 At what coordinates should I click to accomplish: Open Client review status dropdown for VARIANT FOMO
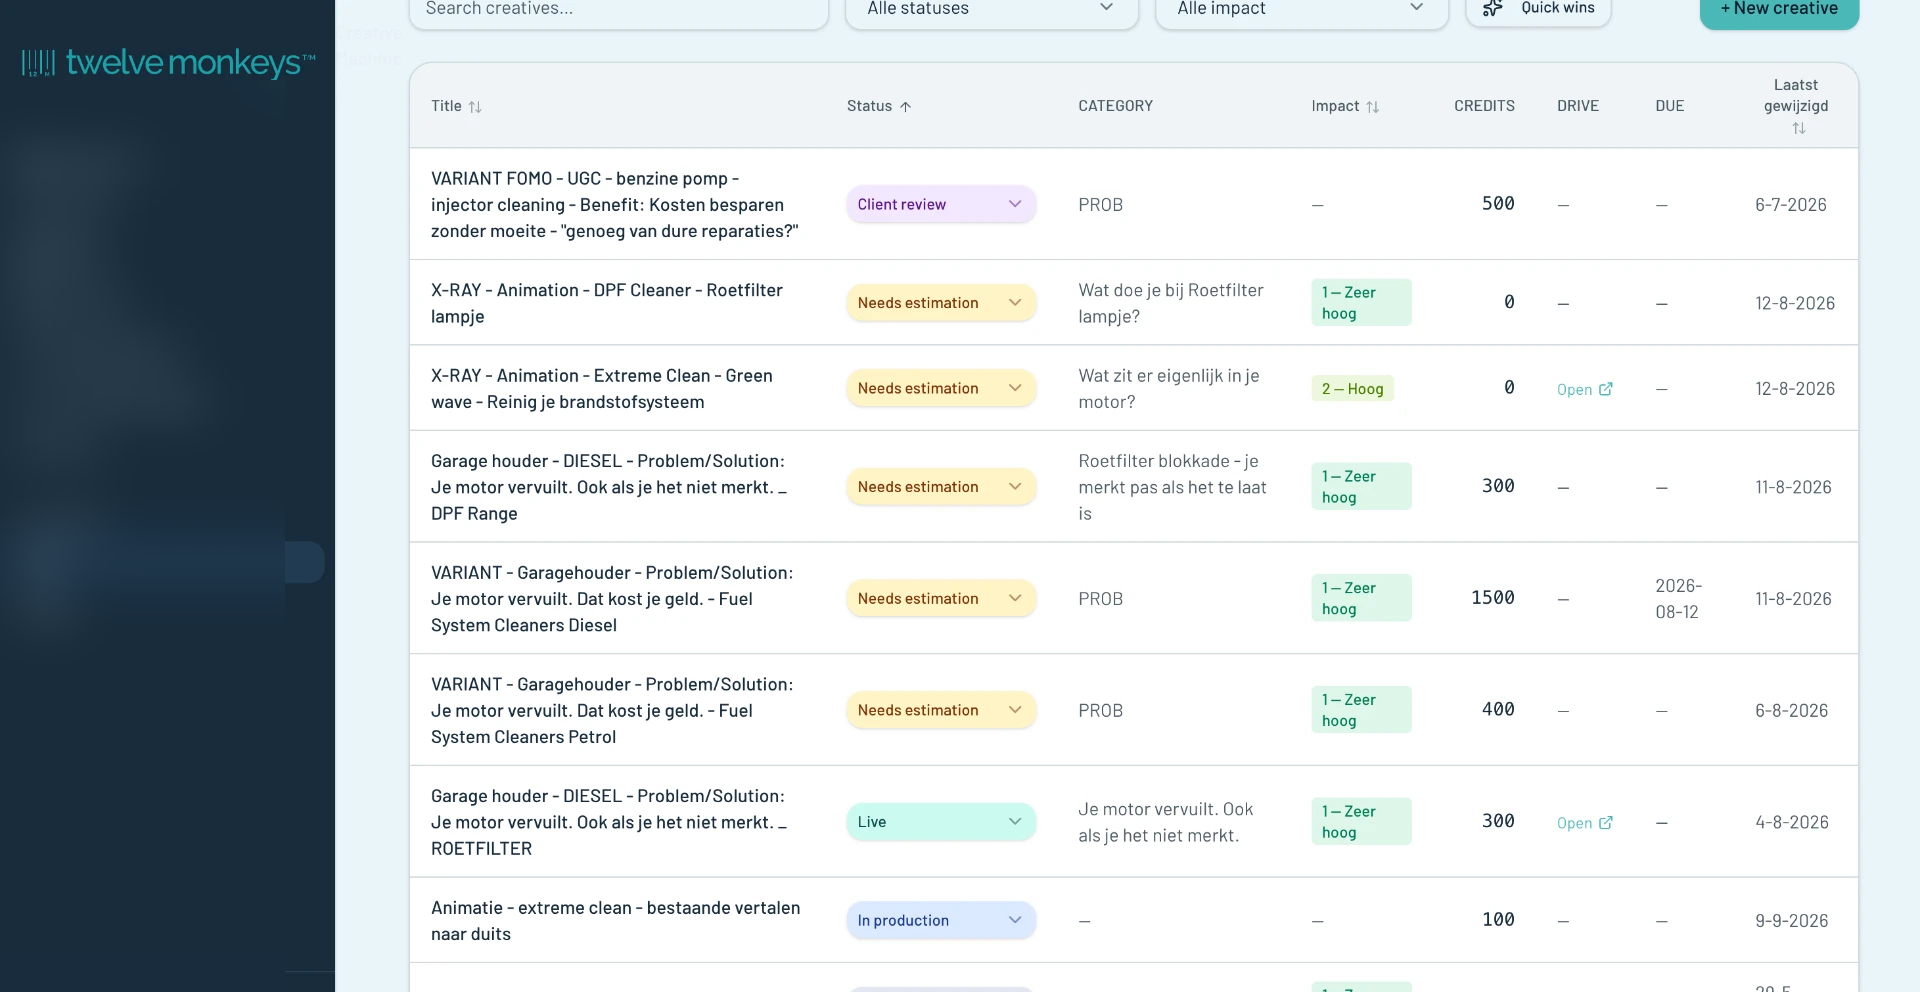pyautogui.click(x=941, y=204)
